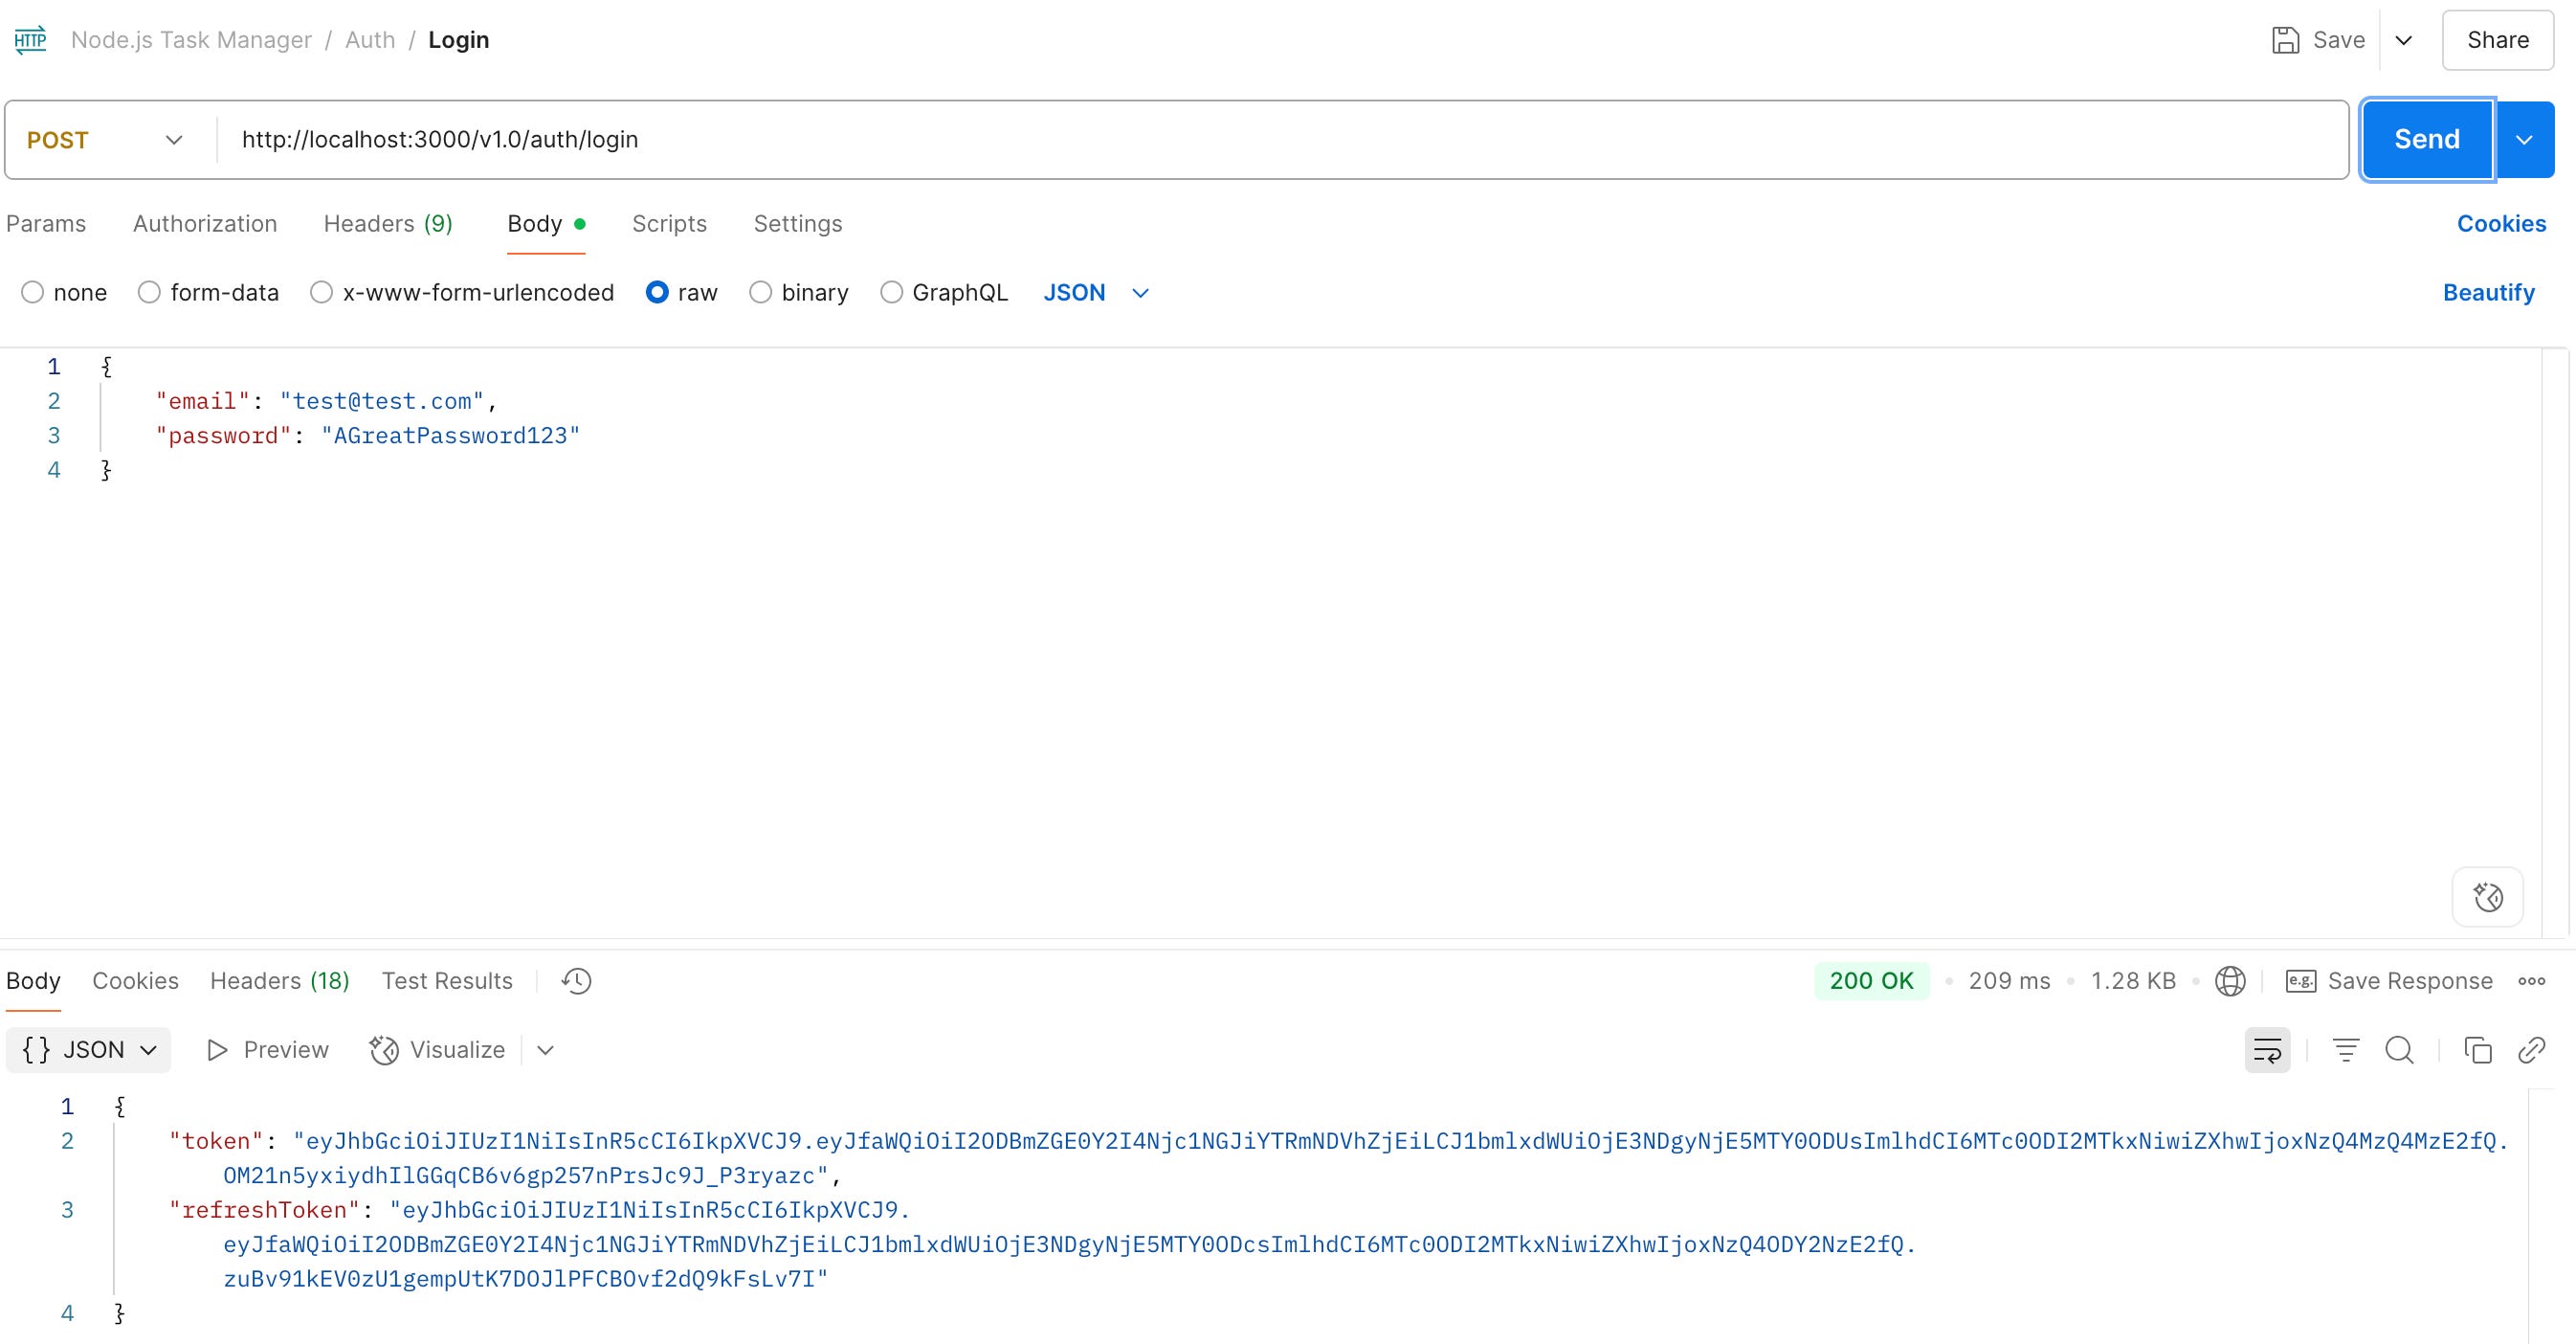Image resolution: width=2576 pixels, height=1344 pixels.
Task: Click the 200 OK status indicator
Action: (1871, 981)
